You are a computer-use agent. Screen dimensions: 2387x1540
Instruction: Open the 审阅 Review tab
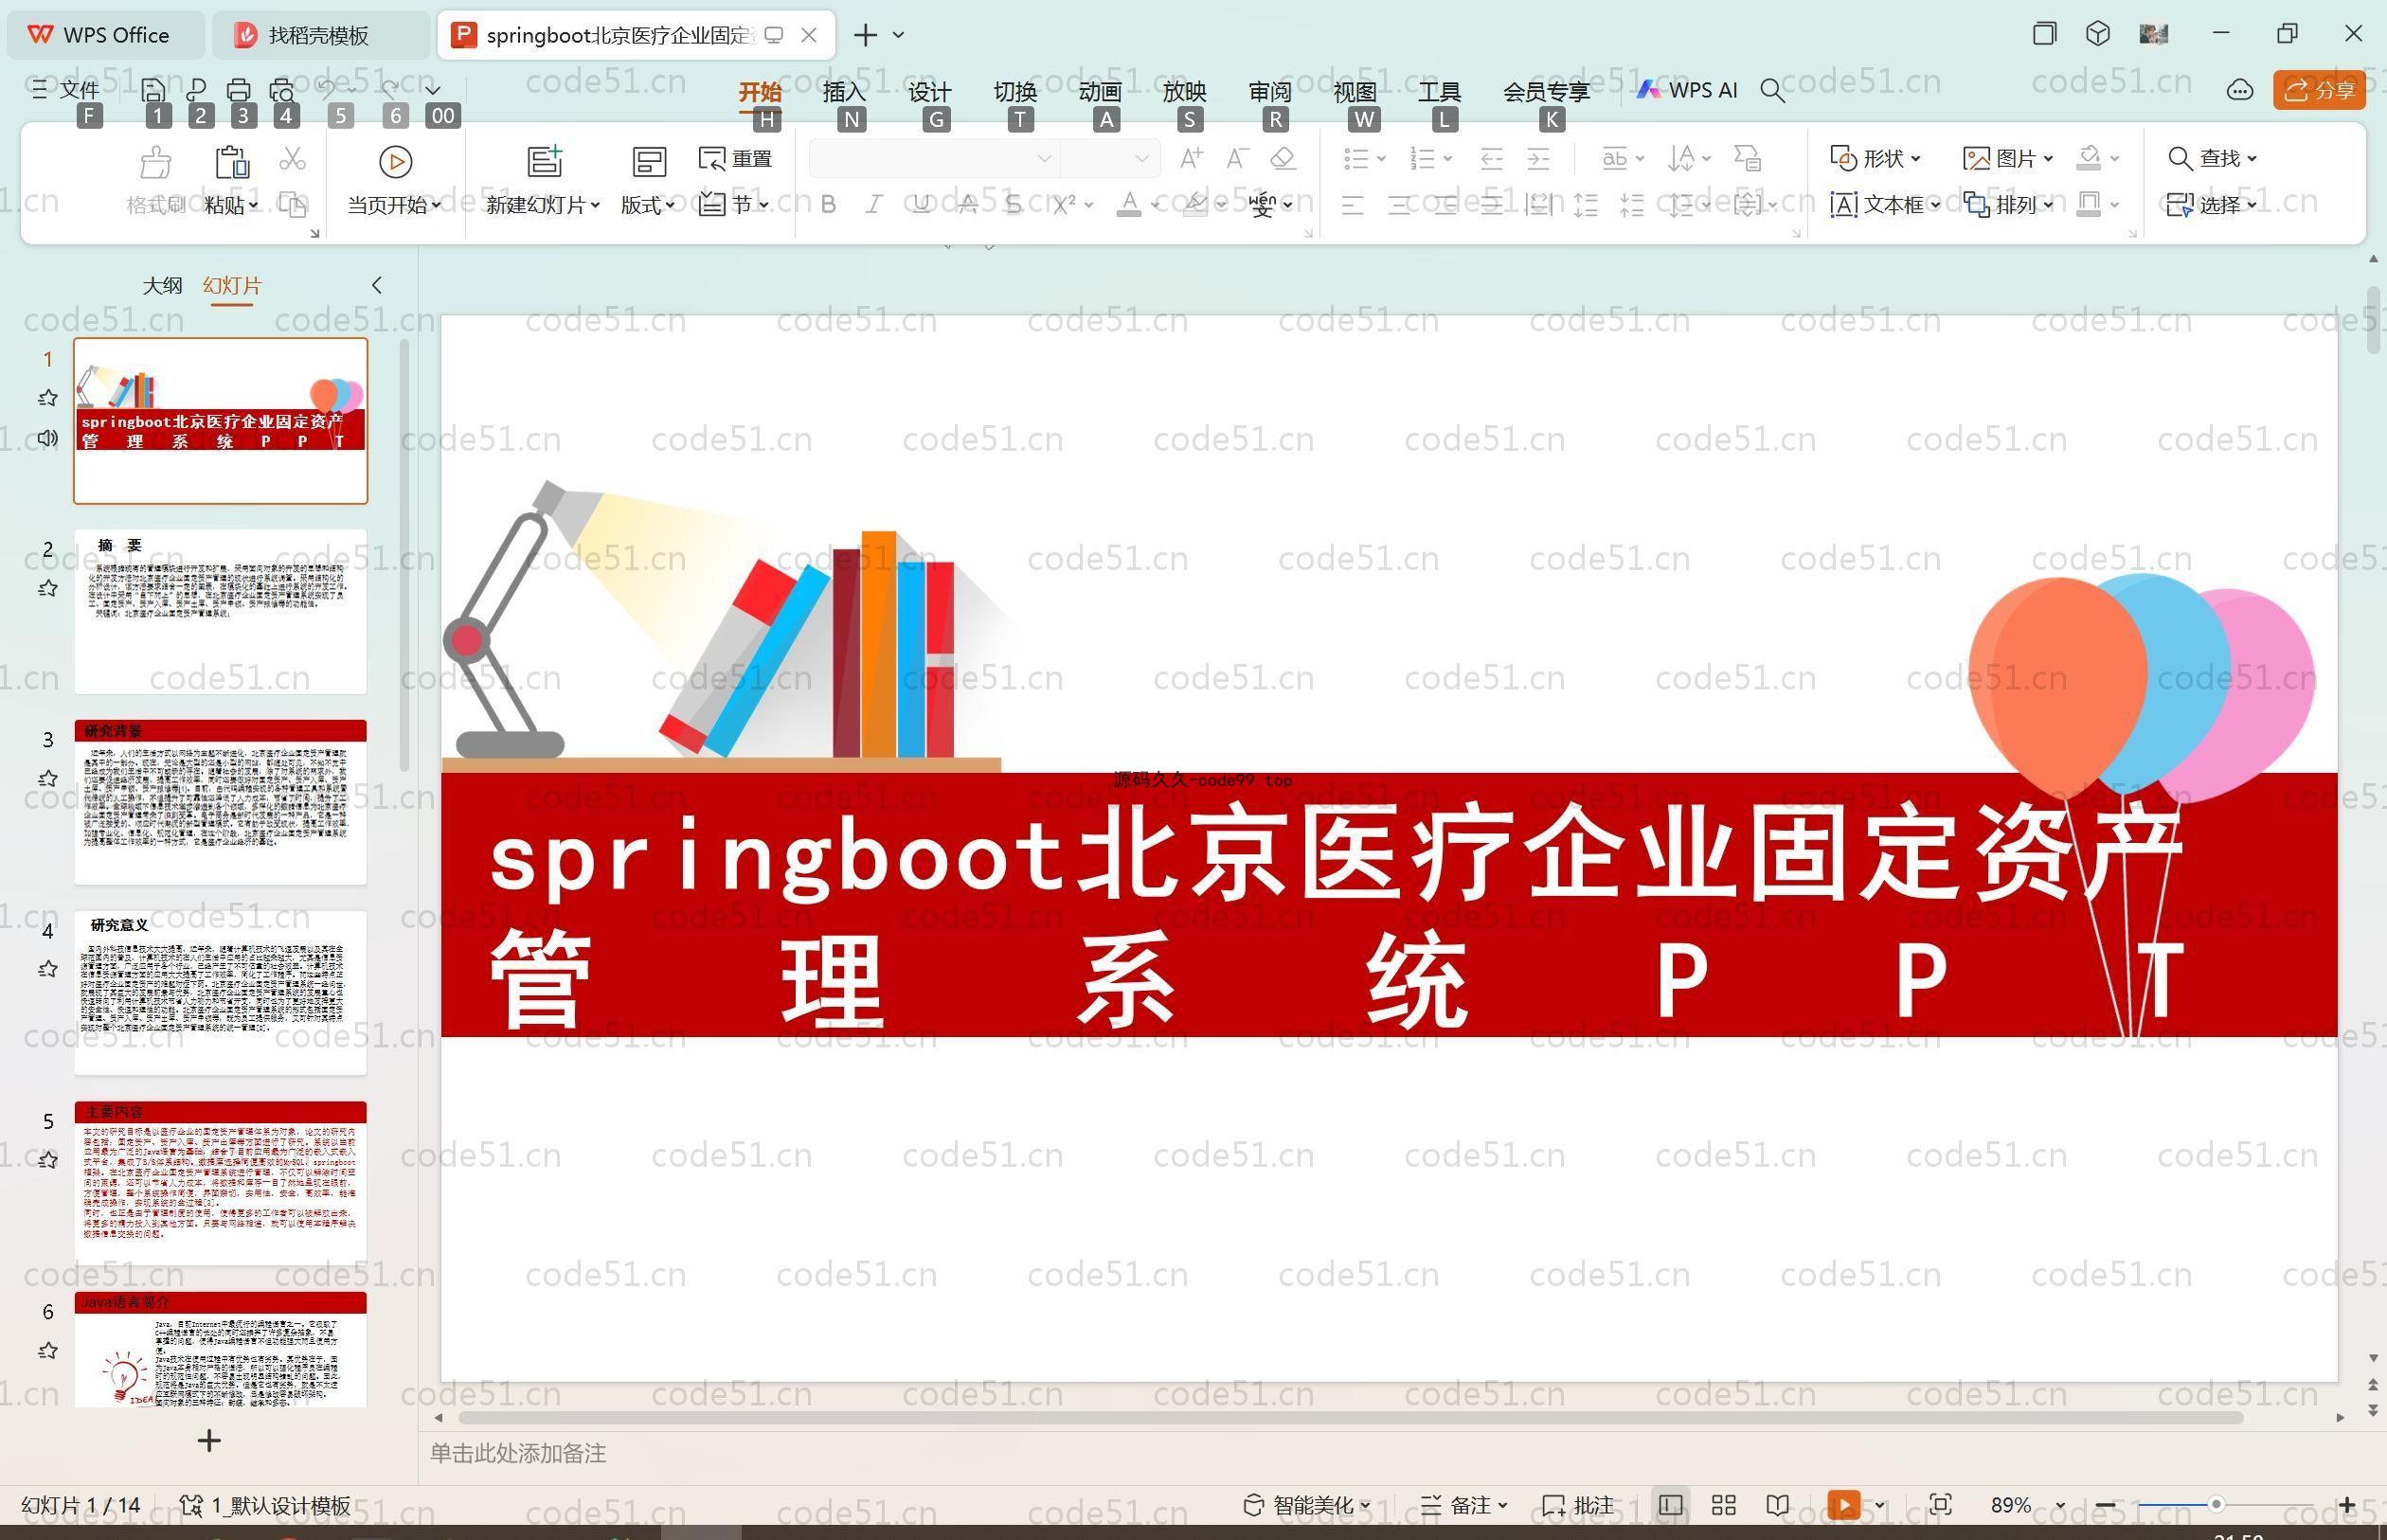point(1270,91)
